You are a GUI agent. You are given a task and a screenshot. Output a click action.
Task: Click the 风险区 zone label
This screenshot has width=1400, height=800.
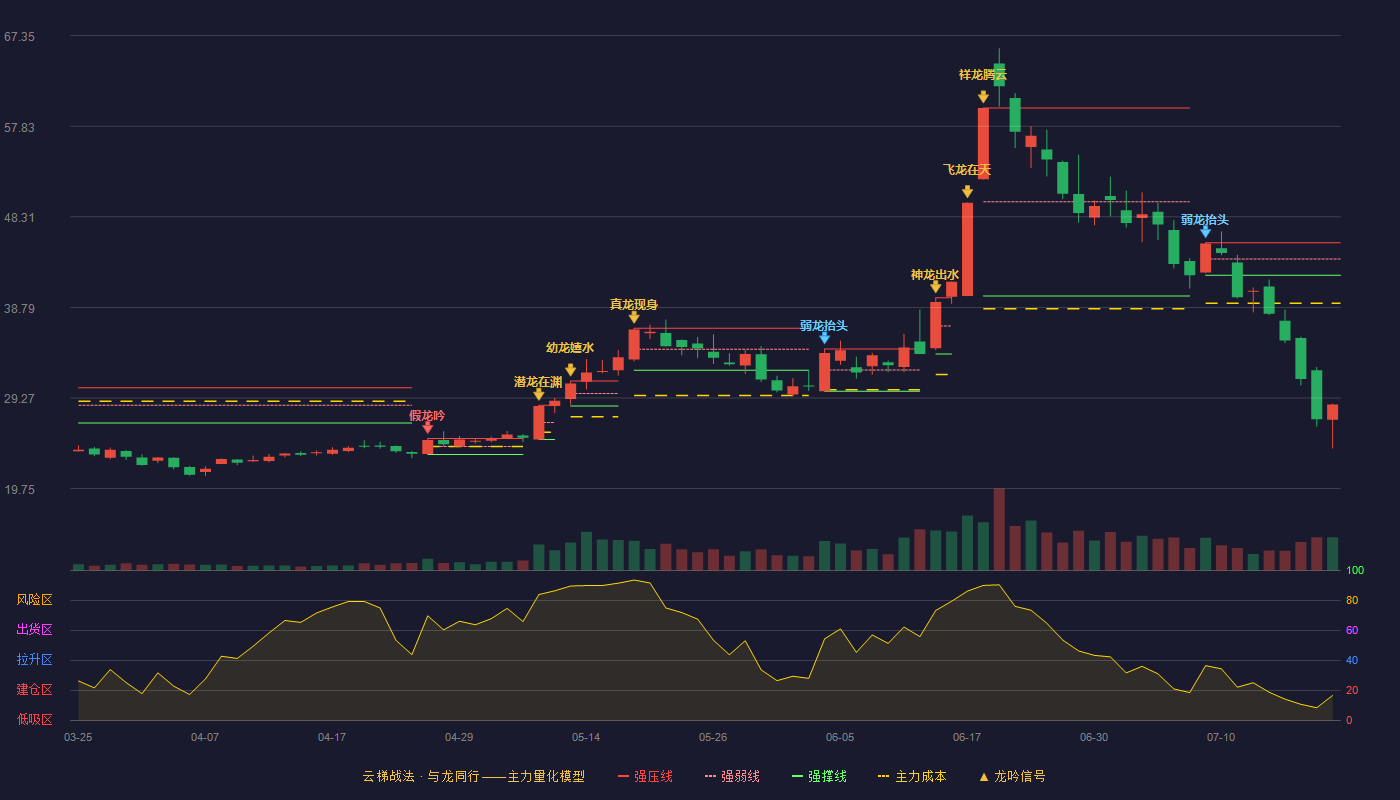click(x=34, y=600)
